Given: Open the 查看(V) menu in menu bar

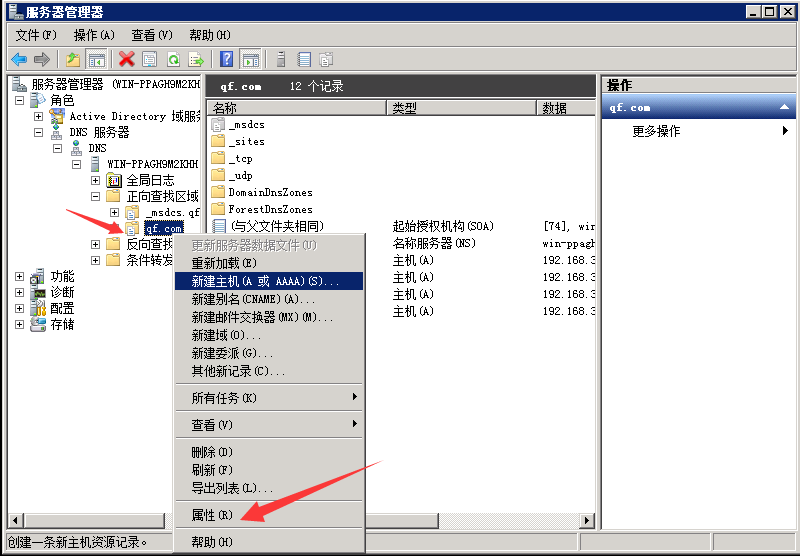Looking at the screenshot, I should tap(152, 35).
